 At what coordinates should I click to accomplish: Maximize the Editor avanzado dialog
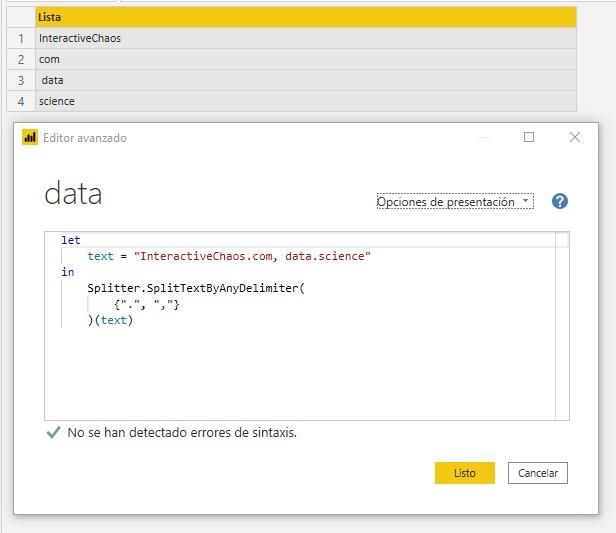coord(529,138)
